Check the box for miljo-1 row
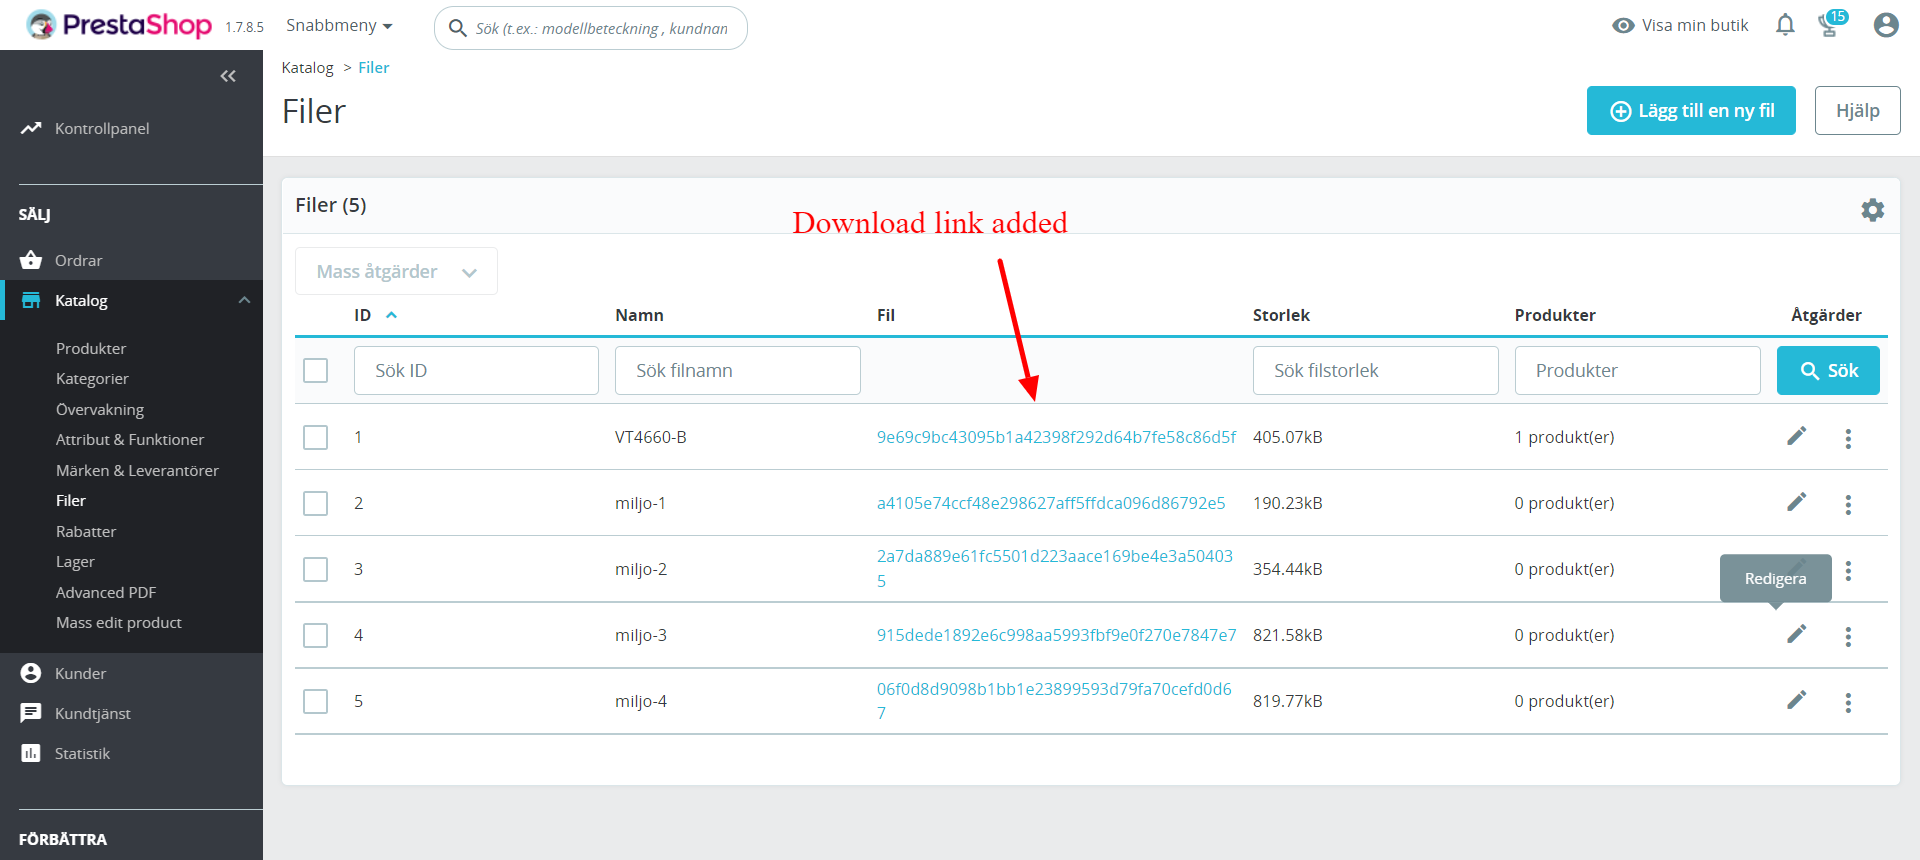Viewport: 1920px width, 860px height. pyautogui.click(x=316, y=503)
